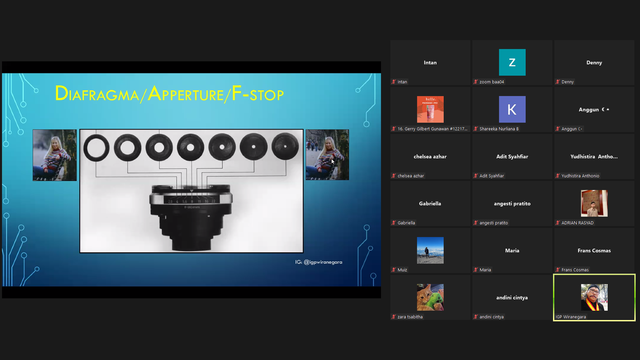
Task: Click the 'zoom baa04' name label
Action: click(x=491, y=82)
